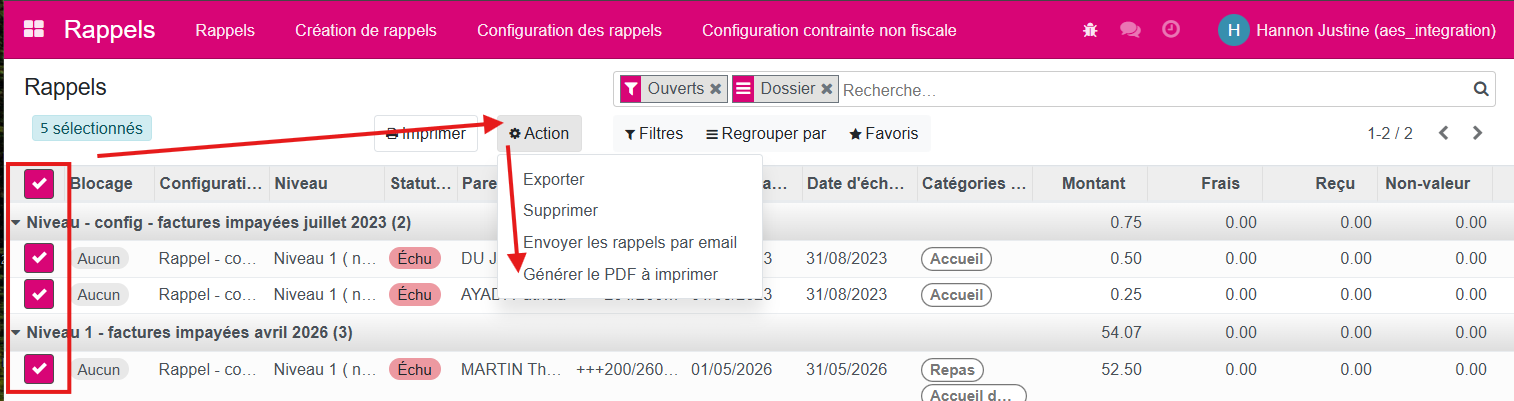
Task: Open the Regrouper par dropdown
Action: (766, 134)
